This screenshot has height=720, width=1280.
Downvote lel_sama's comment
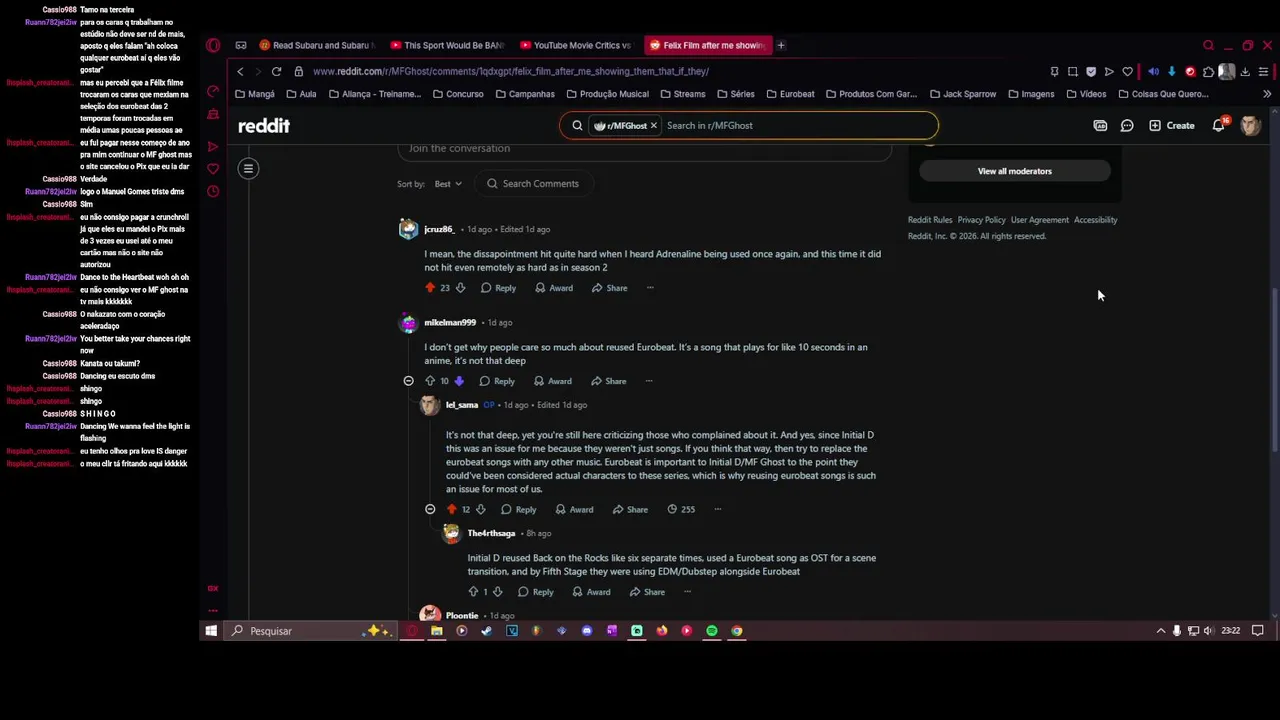click(480, 509)
